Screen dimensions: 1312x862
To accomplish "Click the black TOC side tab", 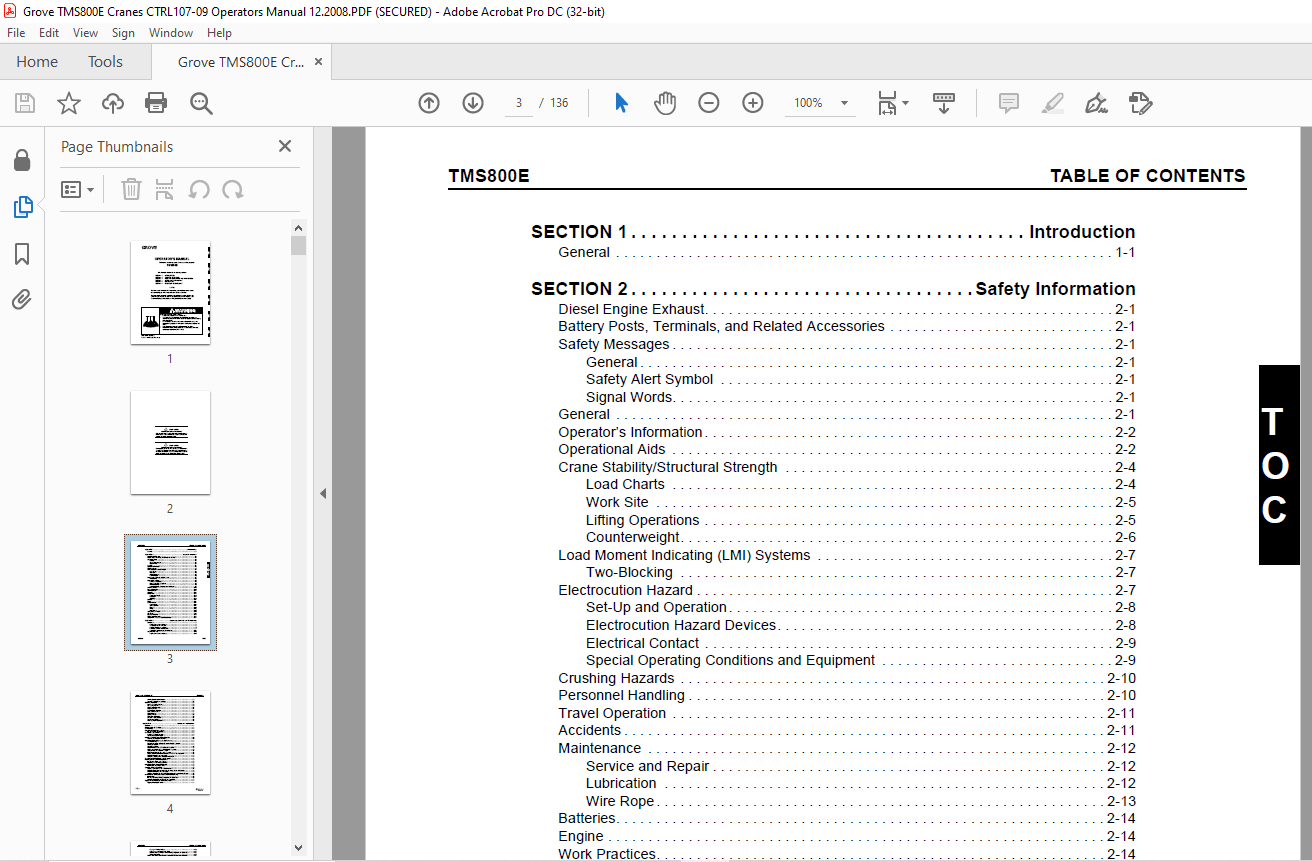I will [x=1279, y=465].
